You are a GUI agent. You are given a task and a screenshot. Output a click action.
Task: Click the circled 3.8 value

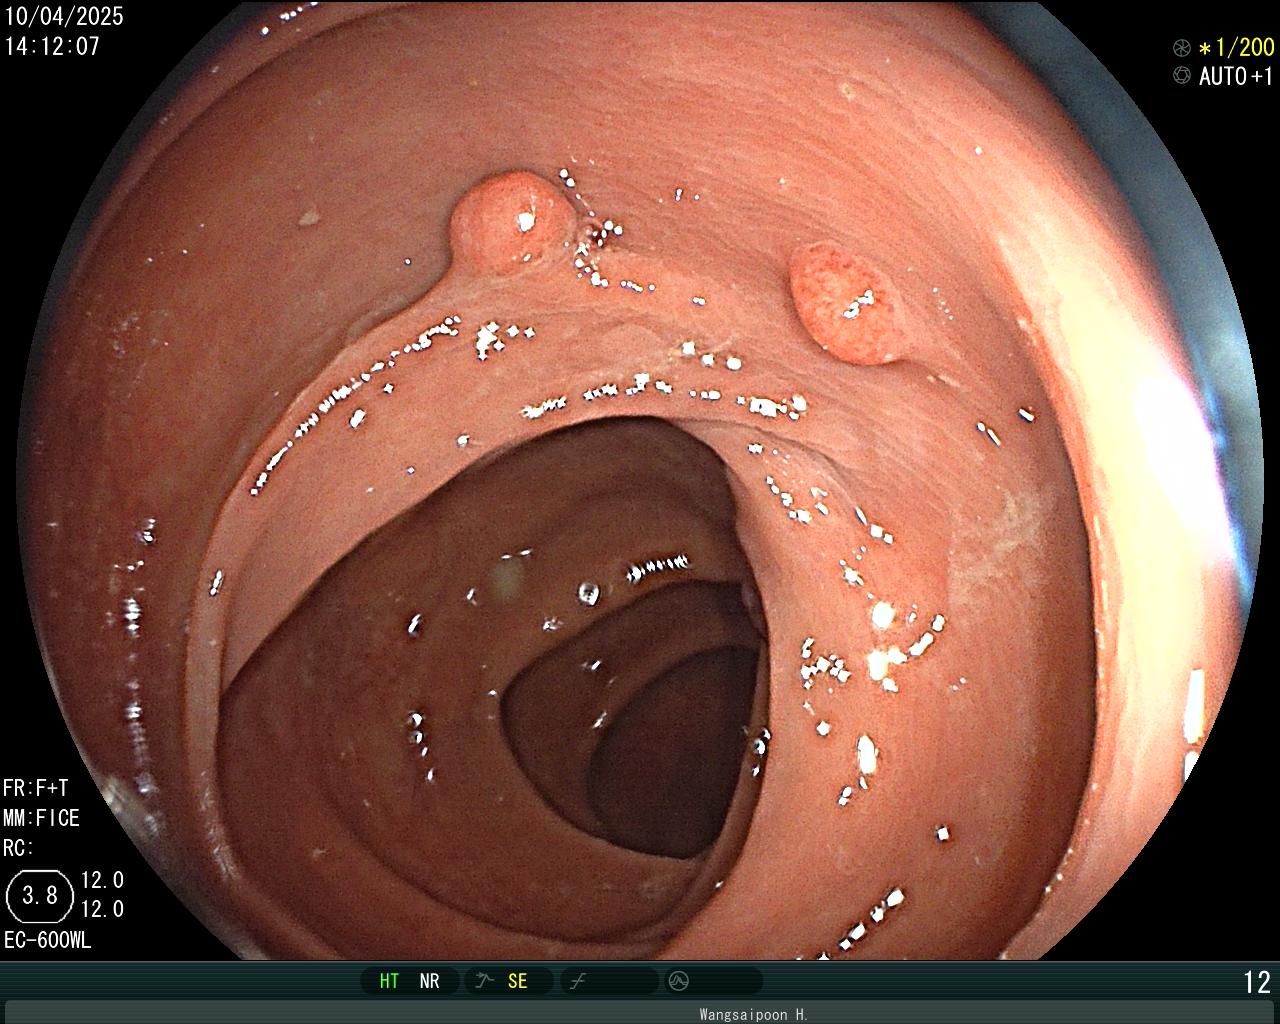coord(40,895)
